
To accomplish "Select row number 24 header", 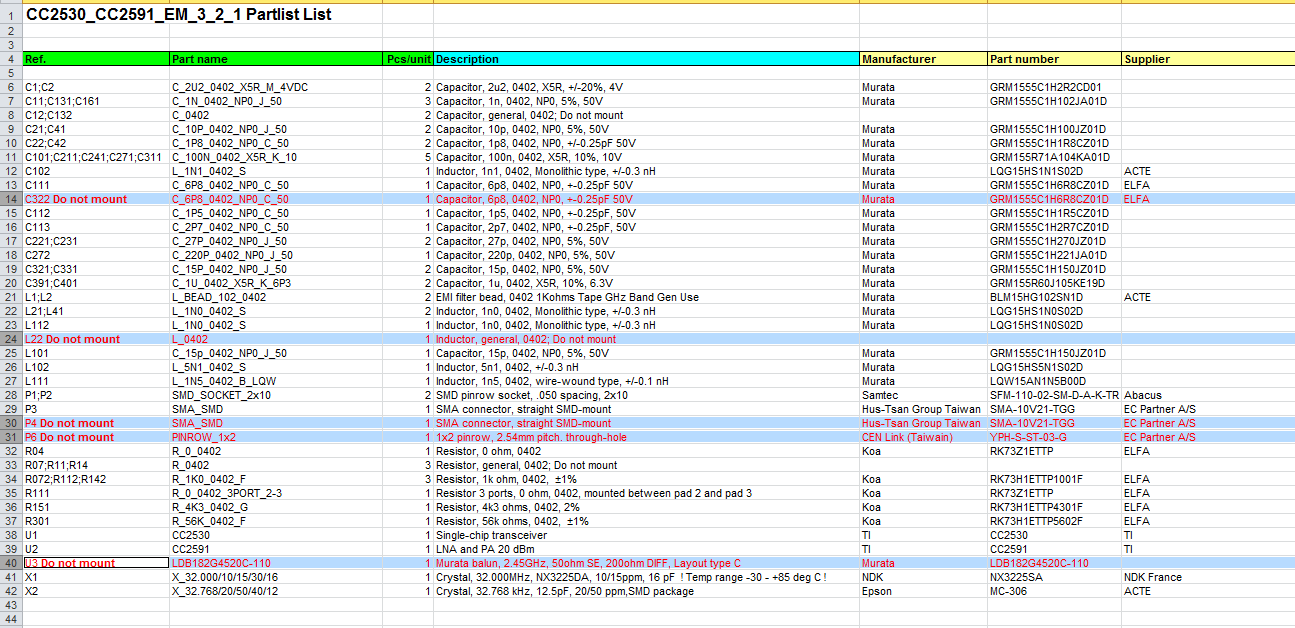I will pyautogui.click(x=11, y=339).
